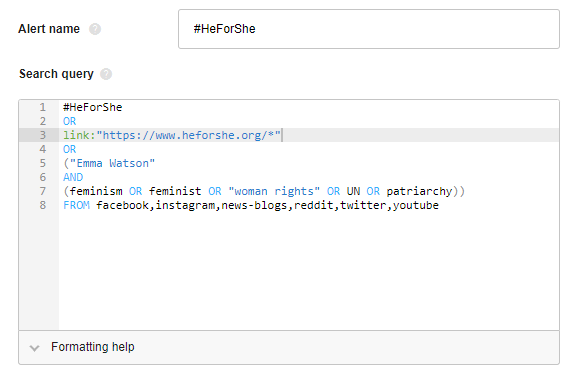Click line number 8 in the gutter
This screenshot has width=571, height=375.
point(43,205)
